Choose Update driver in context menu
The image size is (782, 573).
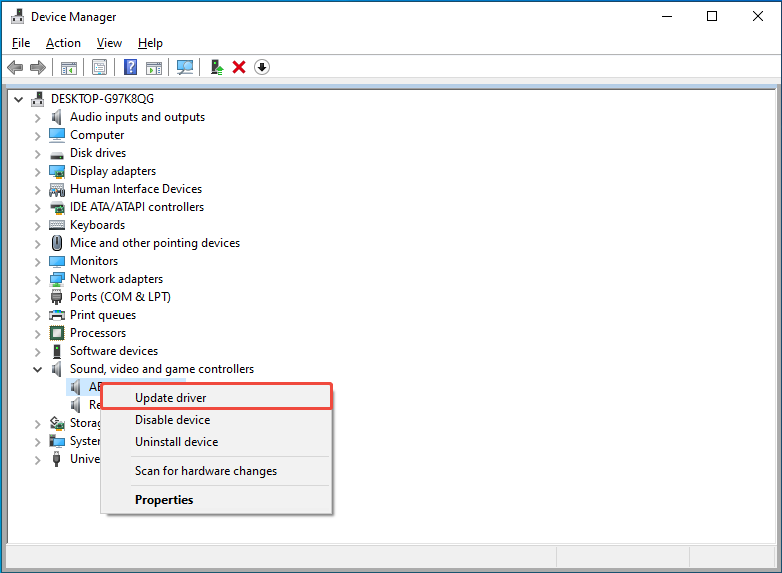pyautogui.click(x=216, y=398)
